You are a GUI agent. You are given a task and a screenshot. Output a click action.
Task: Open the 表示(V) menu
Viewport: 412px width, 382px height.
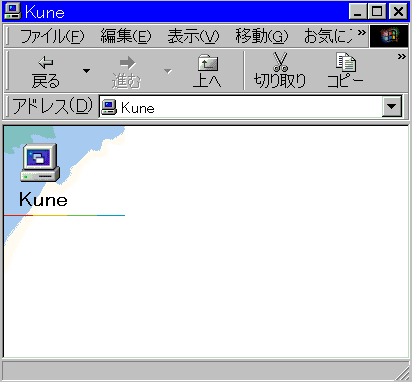(x=193, y=36)
